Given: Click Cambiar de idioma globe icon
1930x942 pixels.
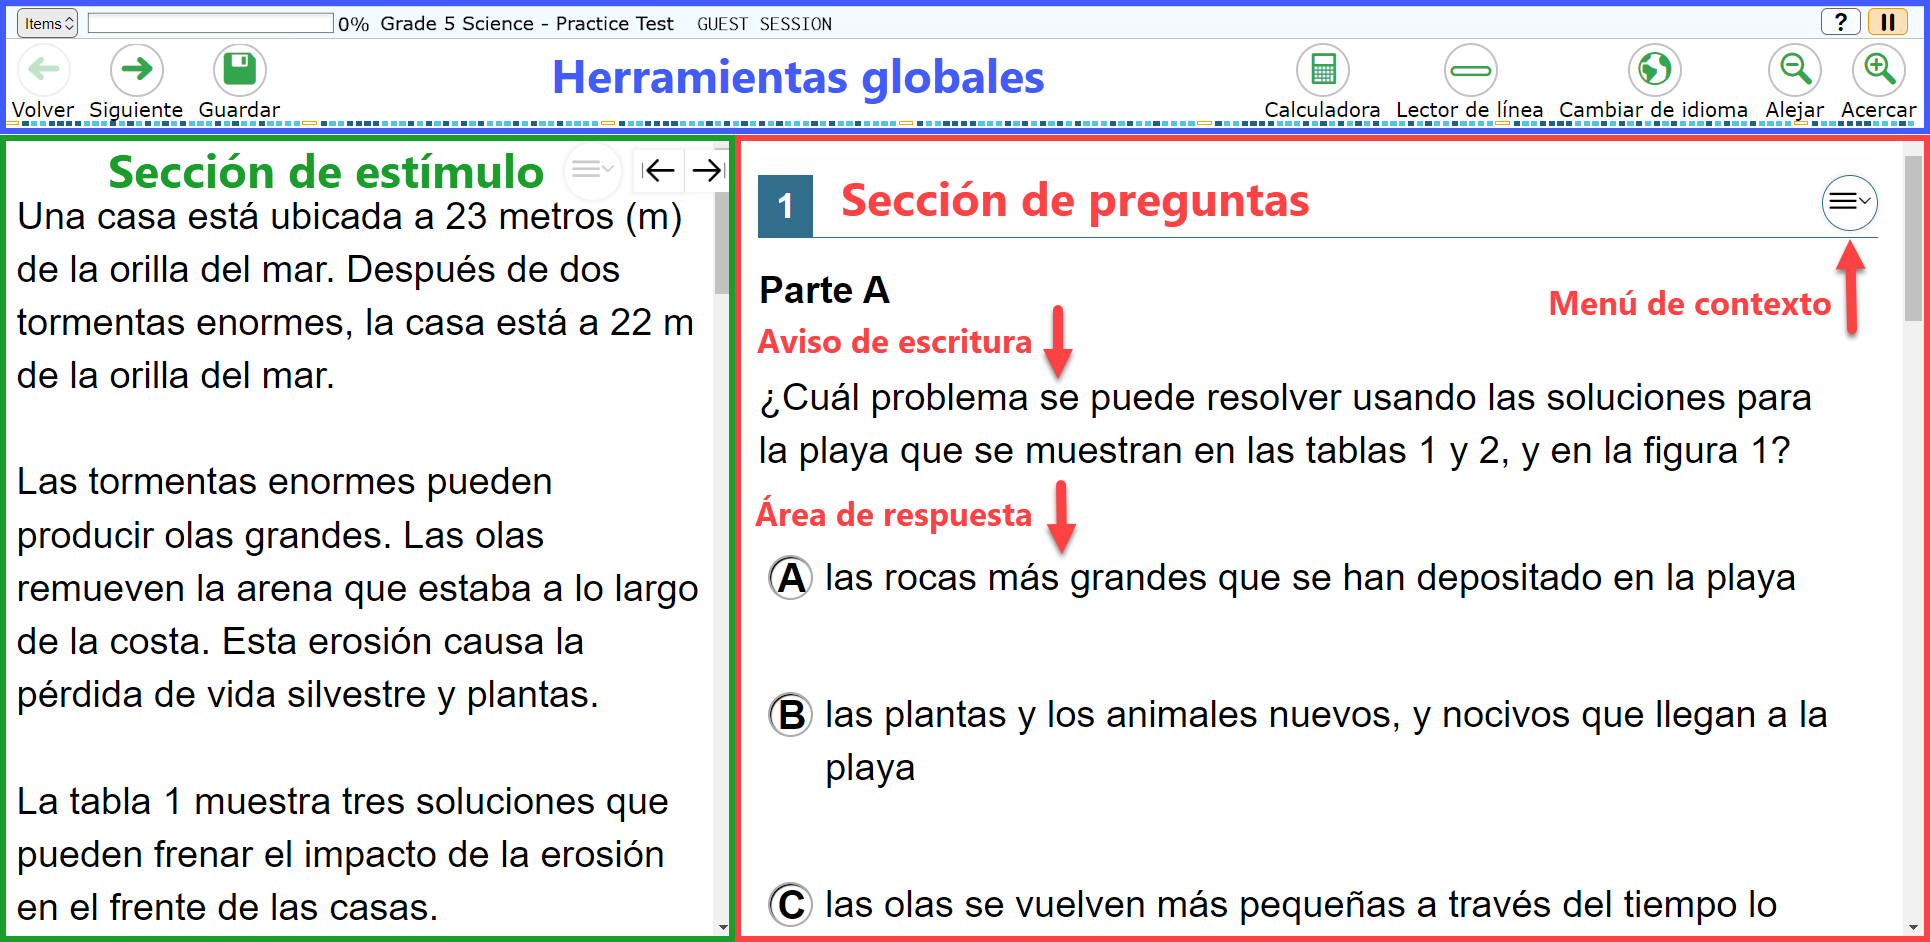Looking at the screenshot, I should [1654, 70].
